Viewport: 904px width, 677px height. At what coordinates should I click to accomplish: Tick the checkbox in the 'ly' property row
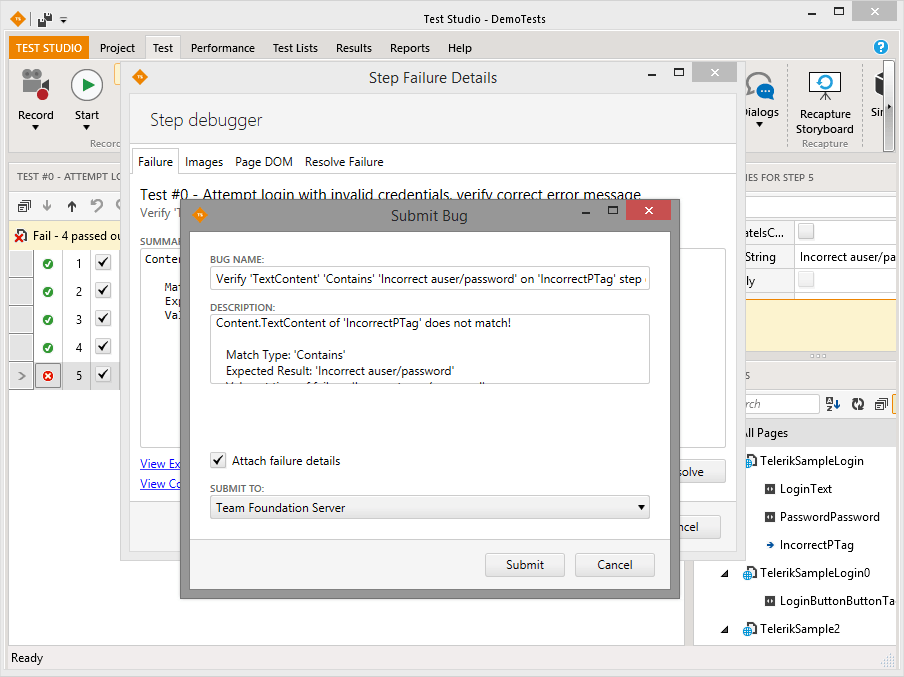coord(806,280)
